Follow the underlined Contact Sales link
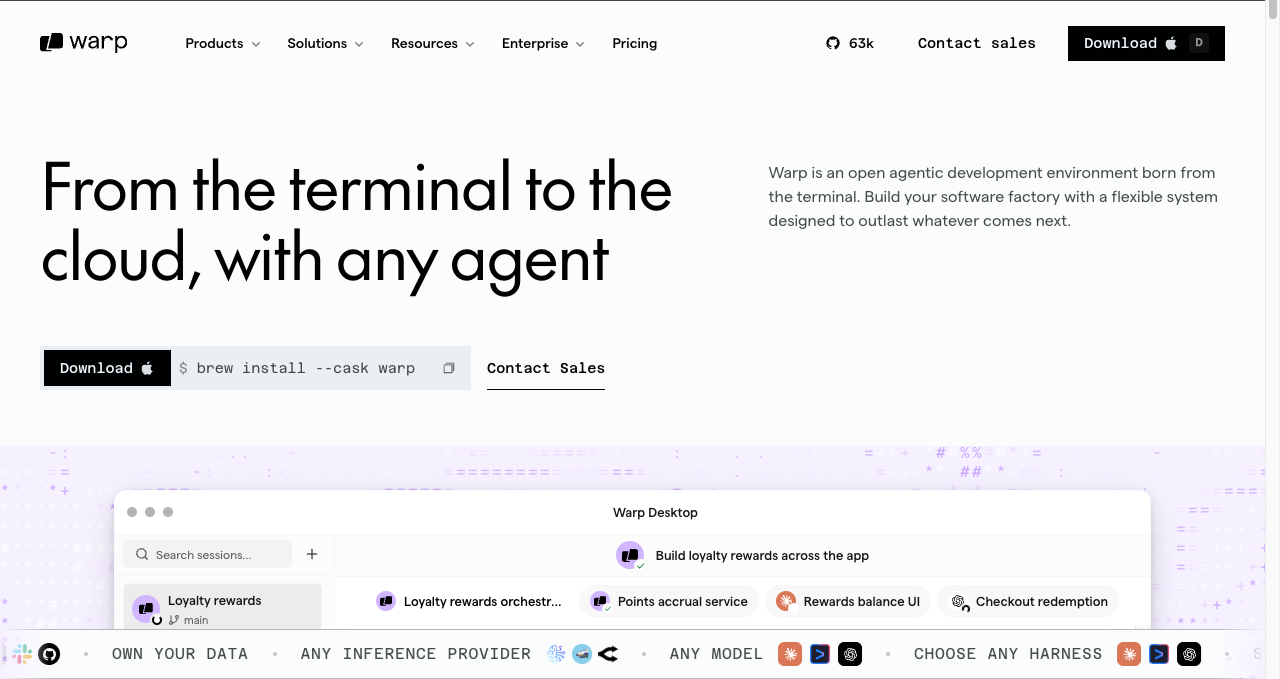Screen dimensions: 1280x679 click(546, 368)
